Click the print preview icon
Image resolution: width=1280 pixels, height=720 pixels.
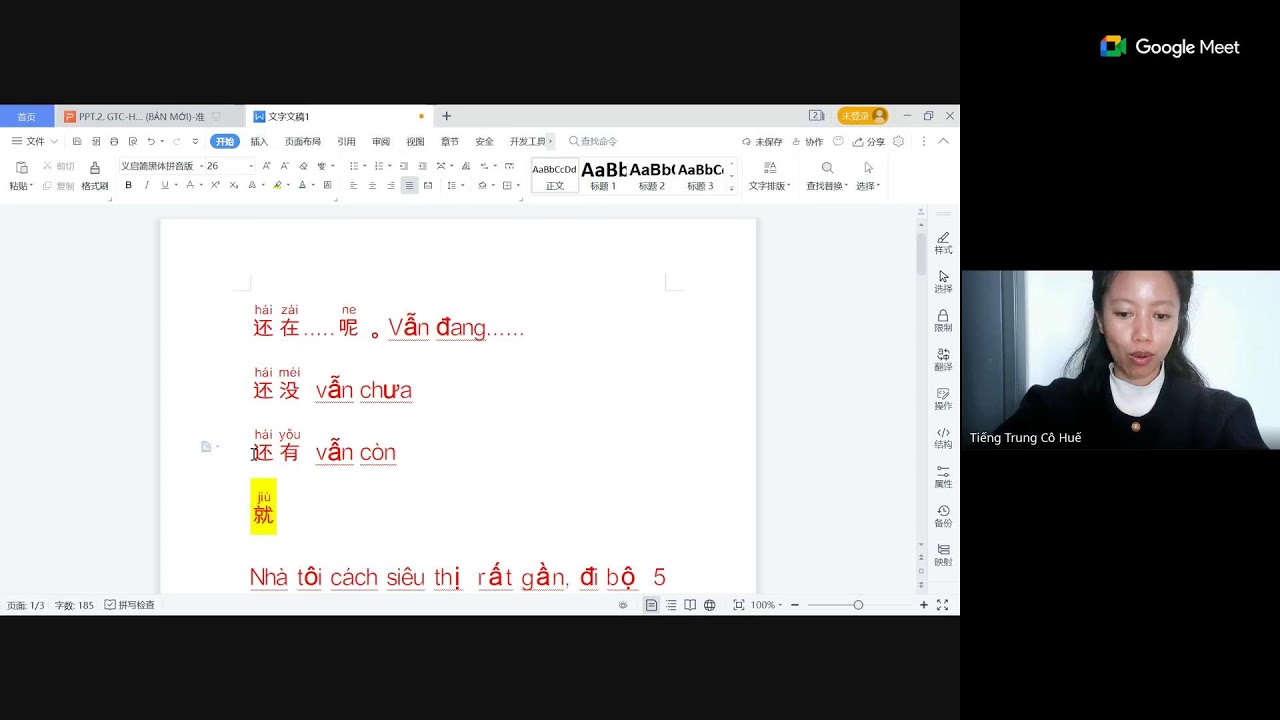131,142
